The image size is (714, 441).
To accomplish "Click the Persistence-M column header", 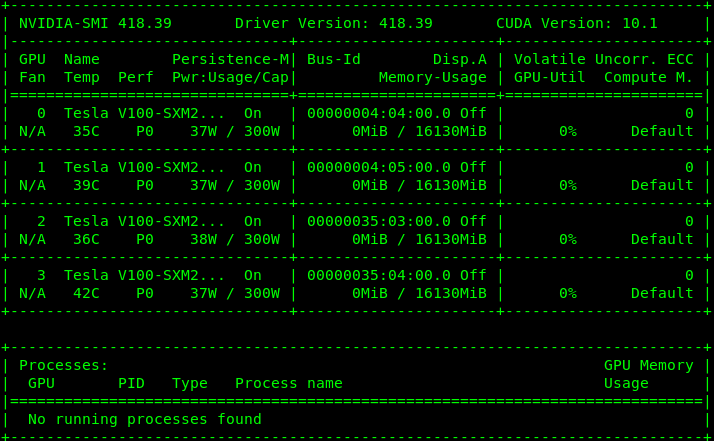I will coord(230,59).
